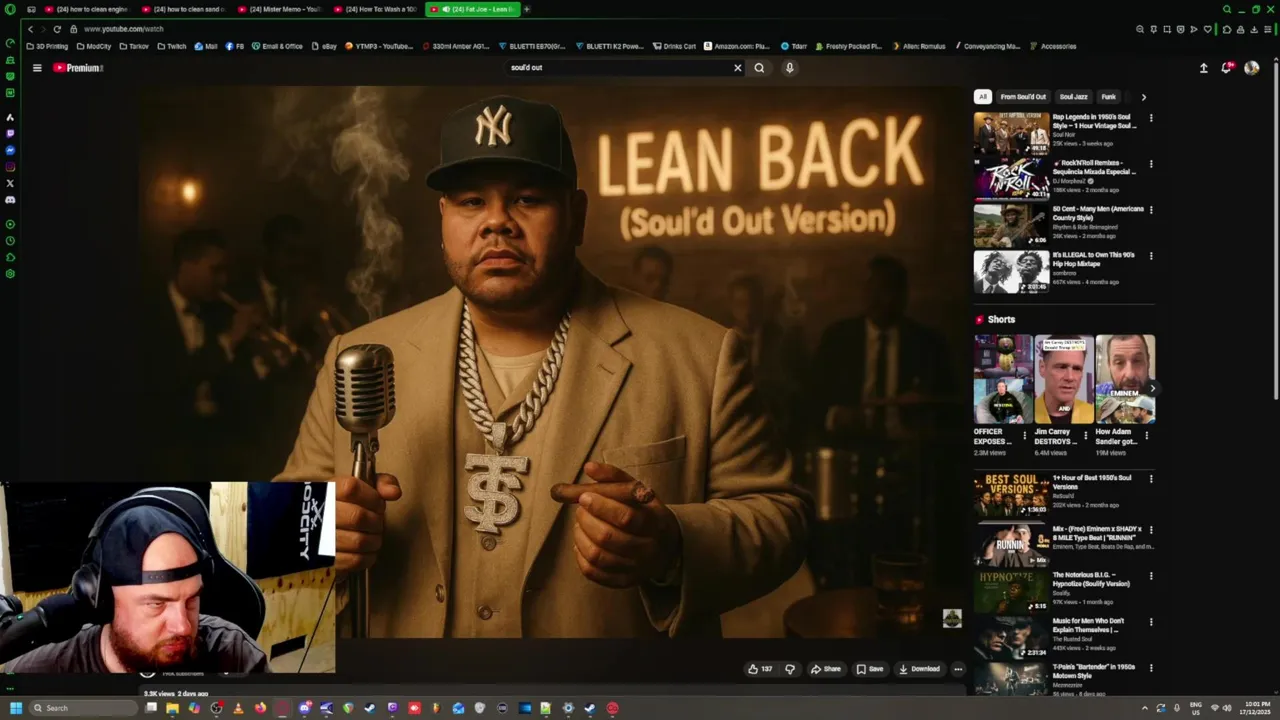The width and height of the screenshot is (1280, 720).
Task: Open VLC from the taskbar
Action: coord(238,708)
